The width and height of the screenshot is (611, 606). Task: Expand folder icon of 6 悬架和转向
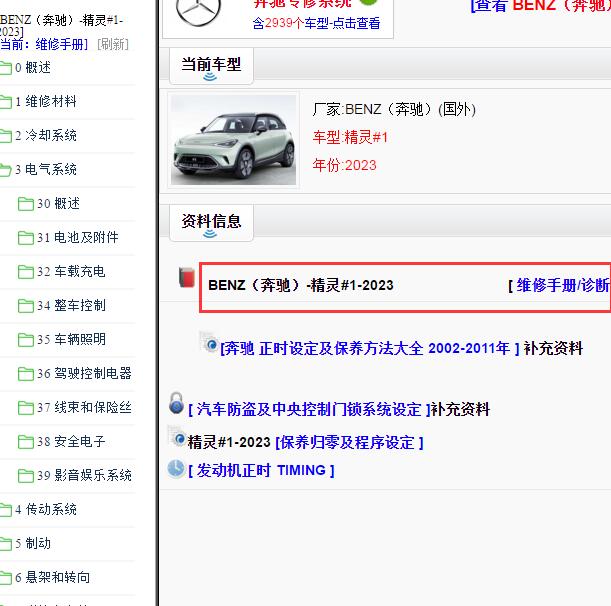[5, 578]
